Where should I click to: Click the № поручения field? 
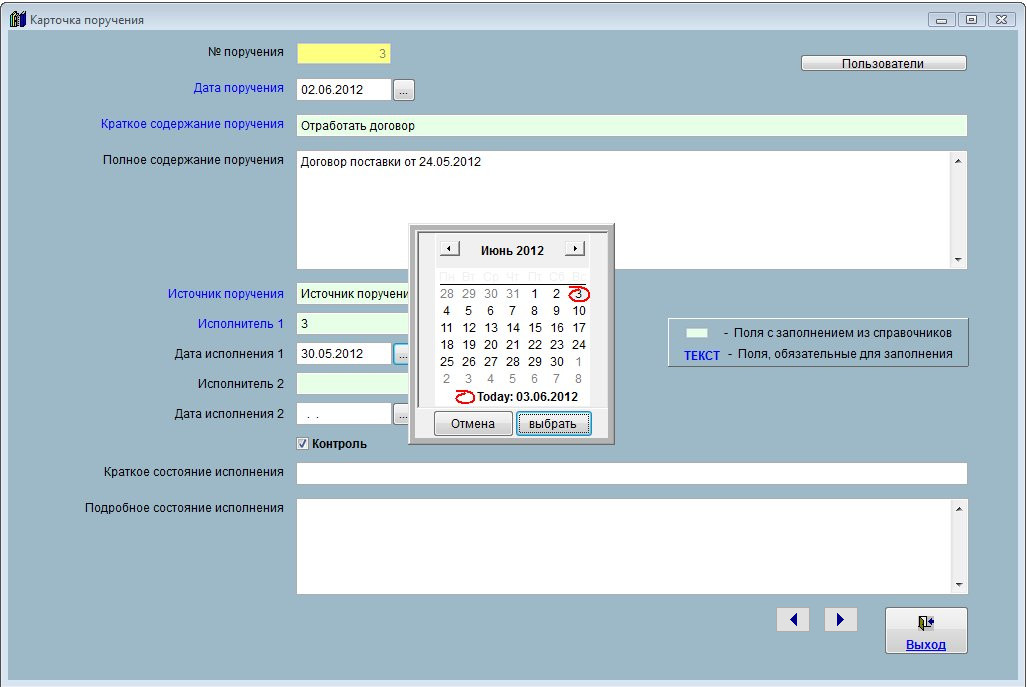(344, 54)
